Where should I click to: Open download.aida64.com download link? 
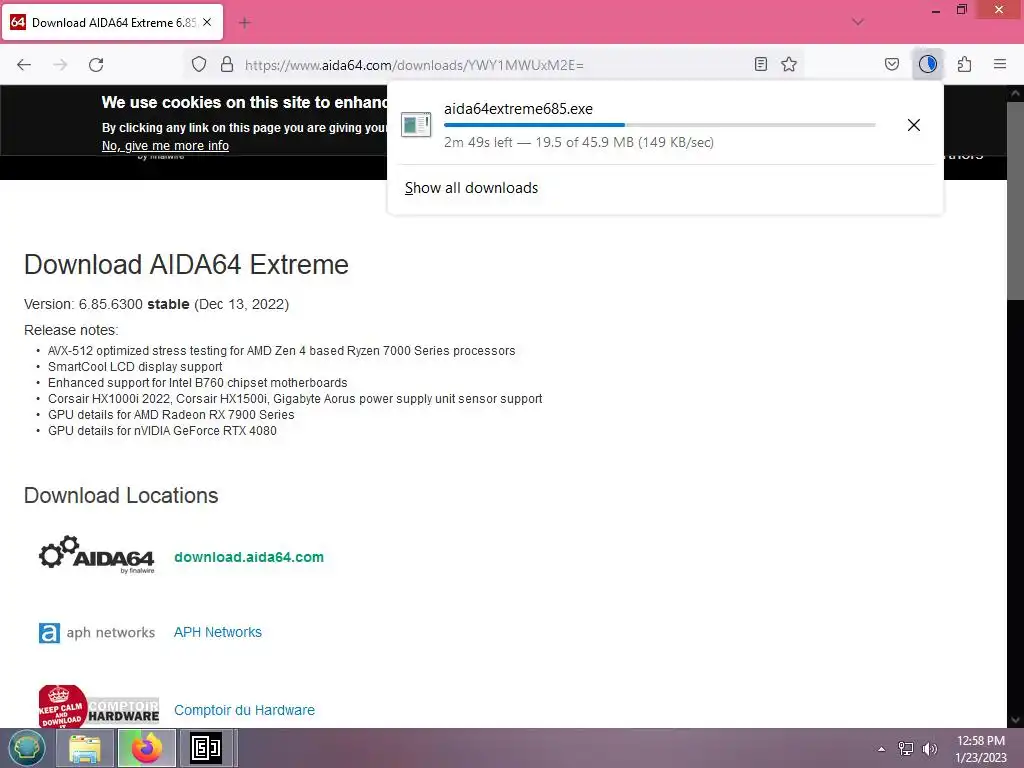point(249,557)
